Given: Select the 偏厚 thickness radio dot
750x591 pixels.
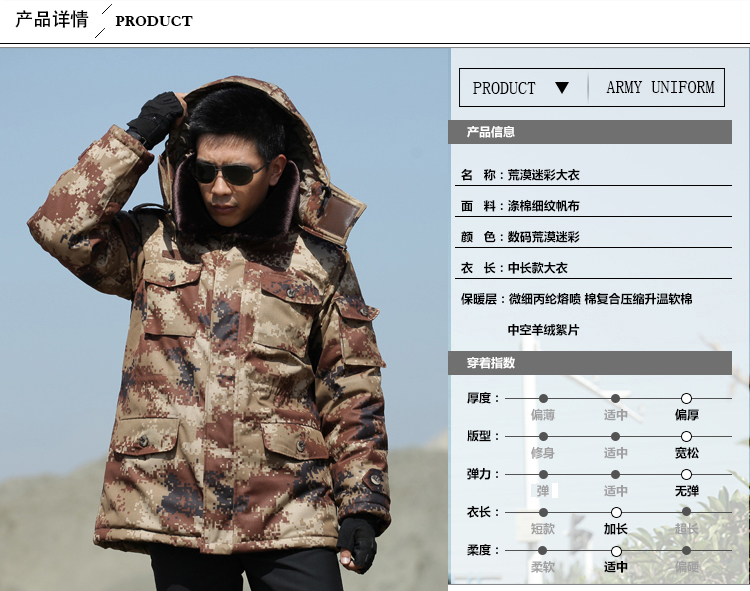Looking at the screenshot, I should [x=686, y=398].
